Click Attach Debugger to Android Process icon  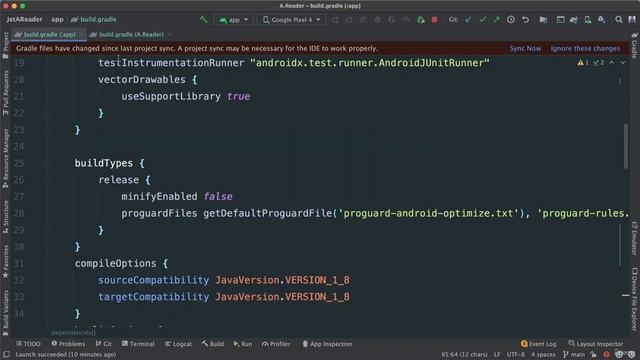421,20
